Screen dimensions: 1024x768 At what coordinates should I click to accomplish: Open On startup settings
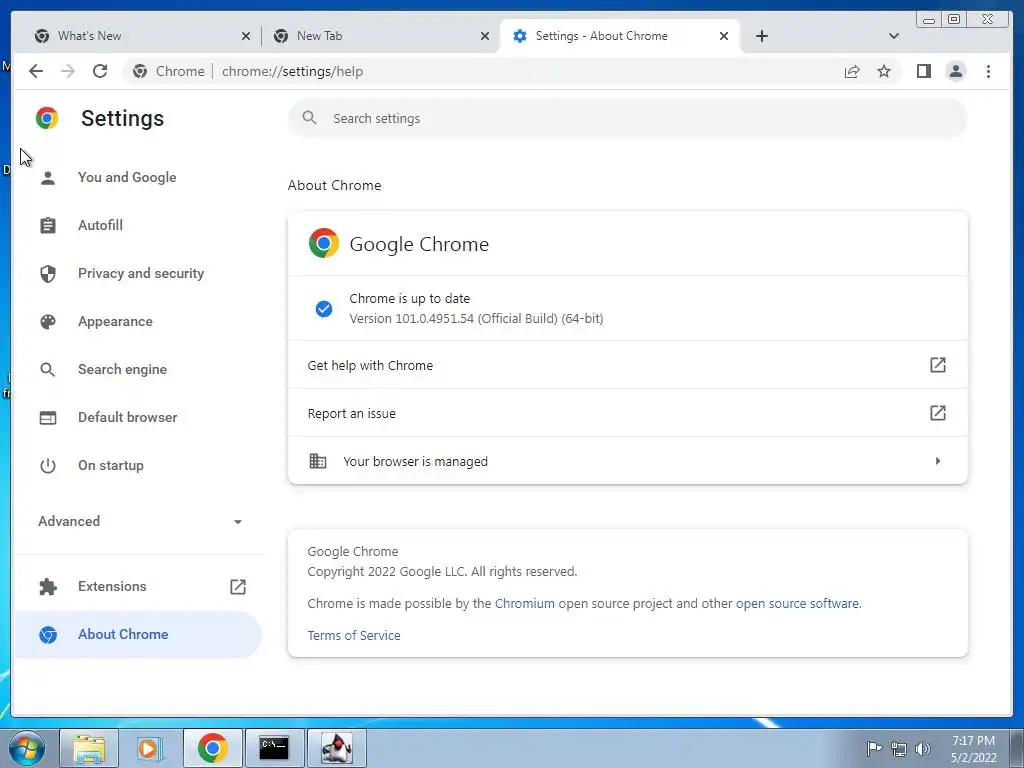138,466
